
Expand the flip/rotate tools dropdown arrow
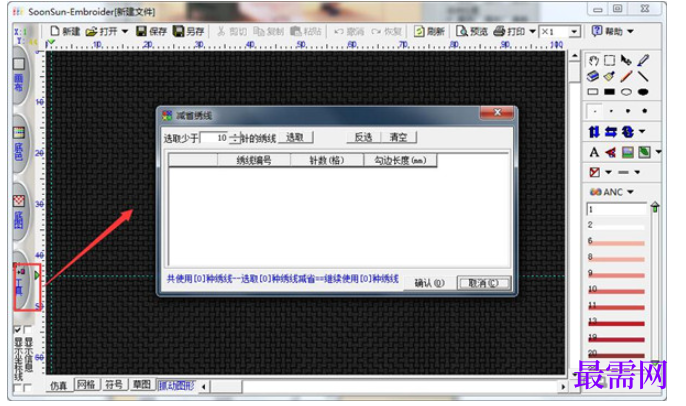pos(642,131)
